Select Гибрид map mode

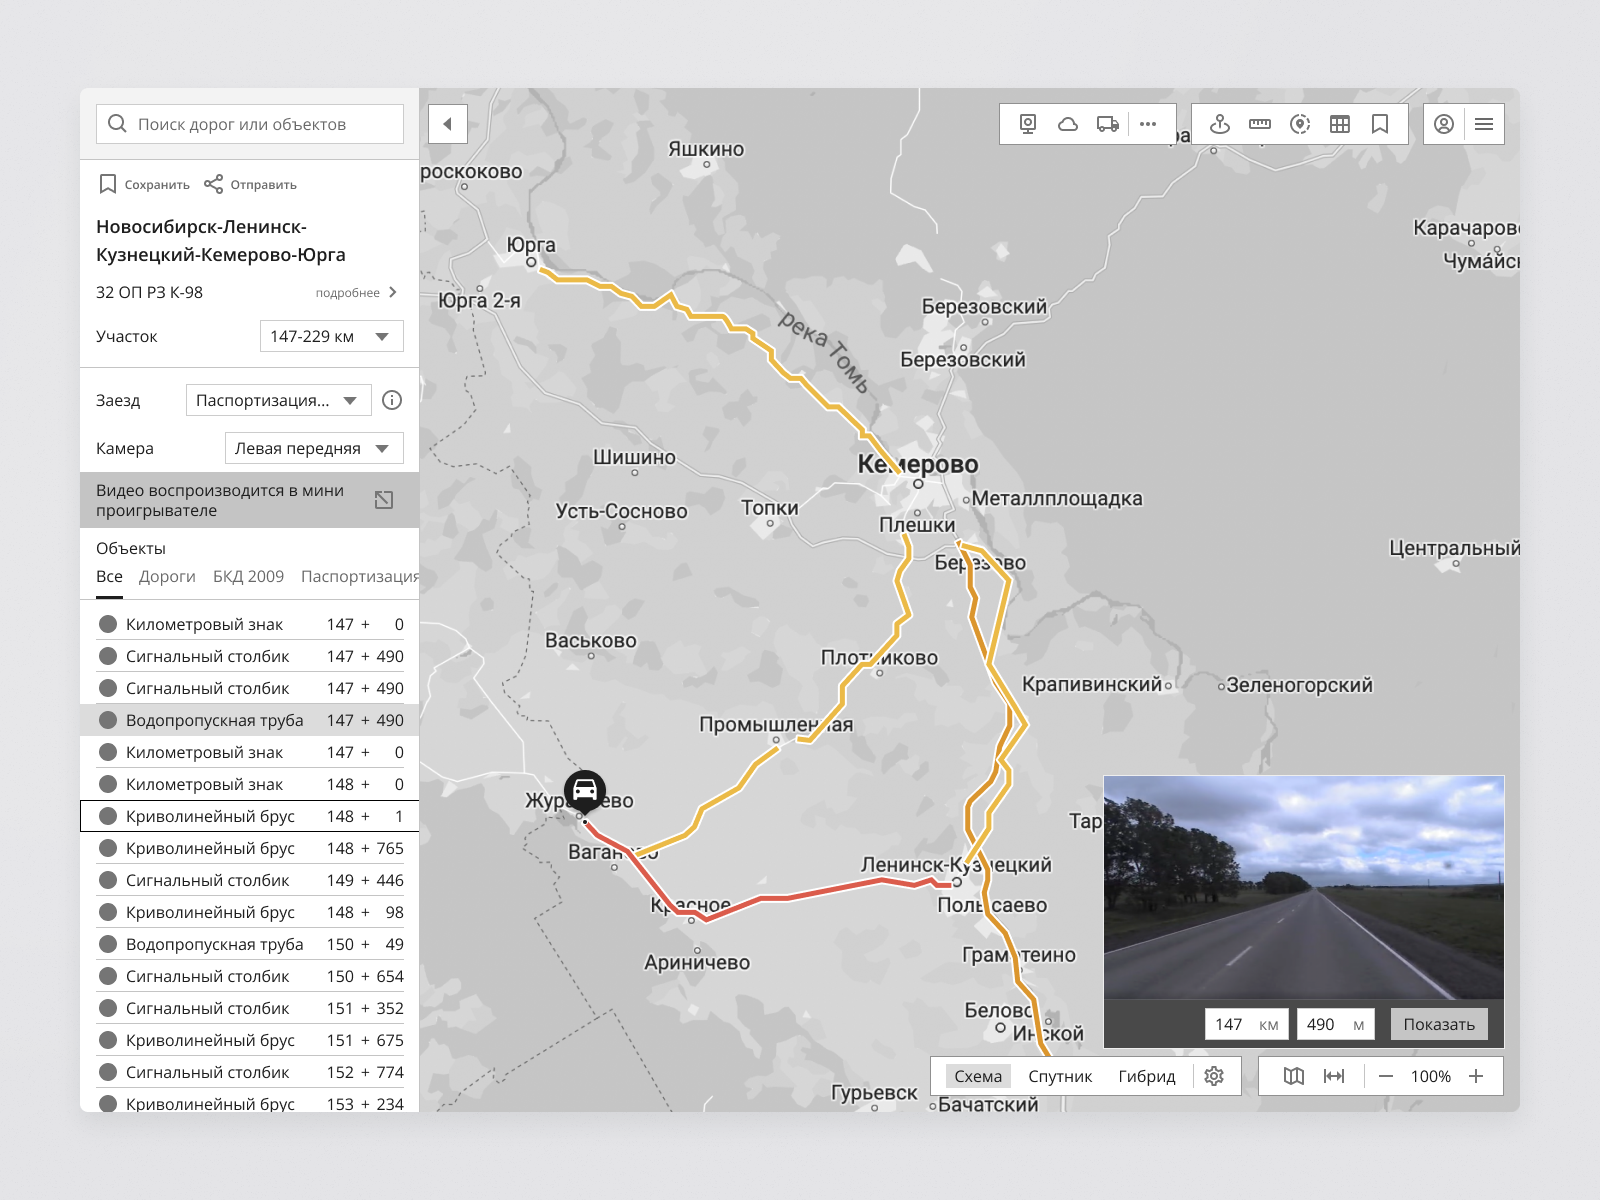1147,1076
